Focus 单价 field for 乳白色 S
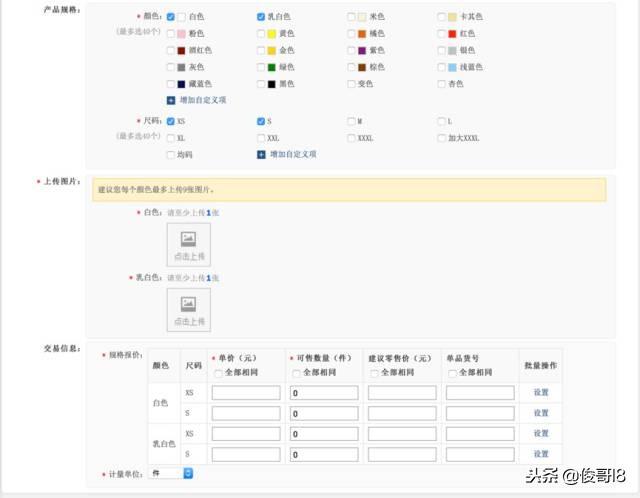Viewport: 640px width, 498px height. (246, 454)
